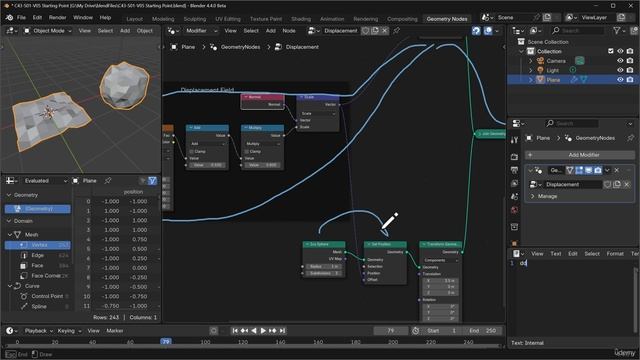
Task: Open Output properties tab icon
Action: 514,170
